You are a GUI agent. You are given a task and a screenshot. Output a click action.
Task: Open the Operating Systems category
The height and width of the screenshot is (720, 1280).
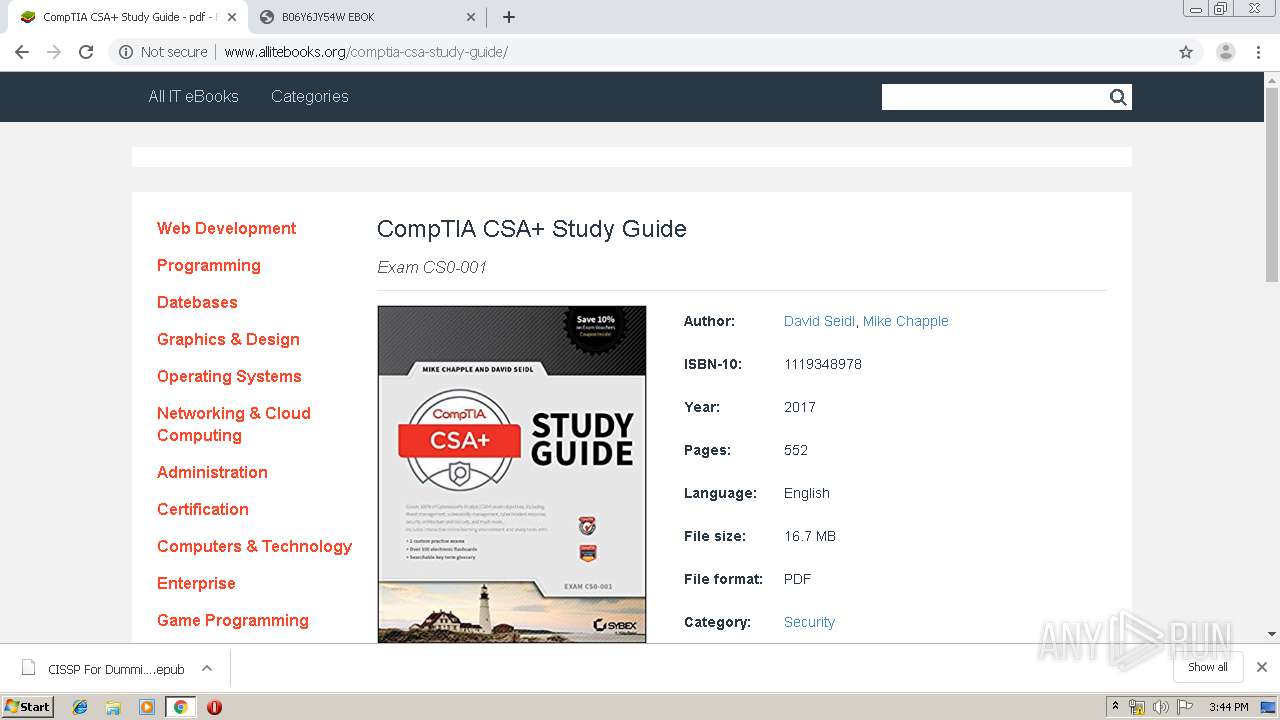229,376
